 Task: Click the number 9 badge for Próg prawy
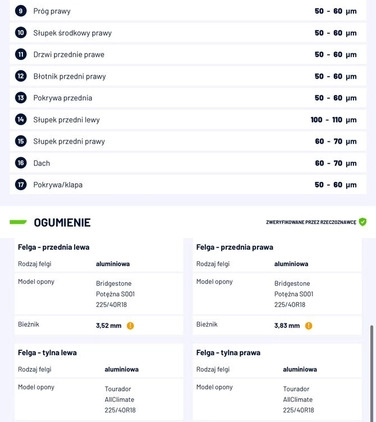pos(21,11)
